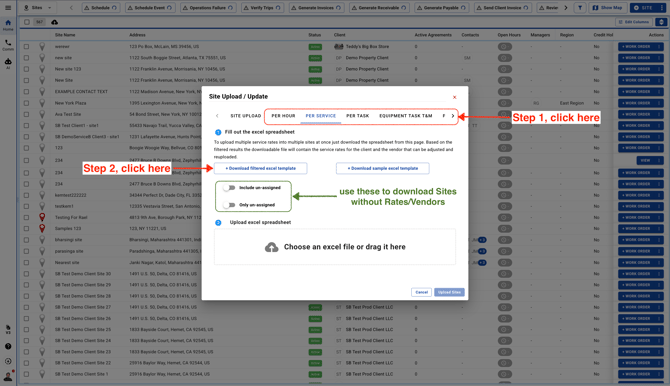Viewport: 670px width, 386px height.
Task: Check the box for new site row
Action: point(26,58)
